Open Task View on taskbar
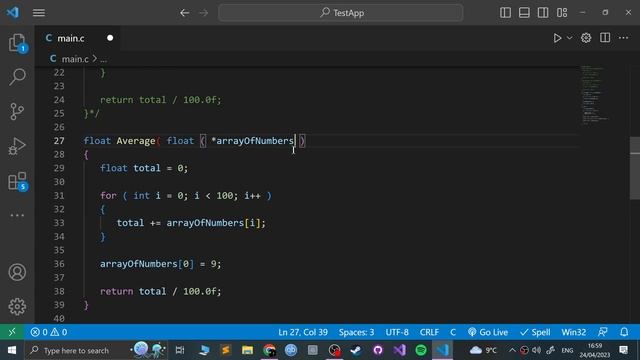This screenshot has width=640, height=360. [x=180, y=350]
